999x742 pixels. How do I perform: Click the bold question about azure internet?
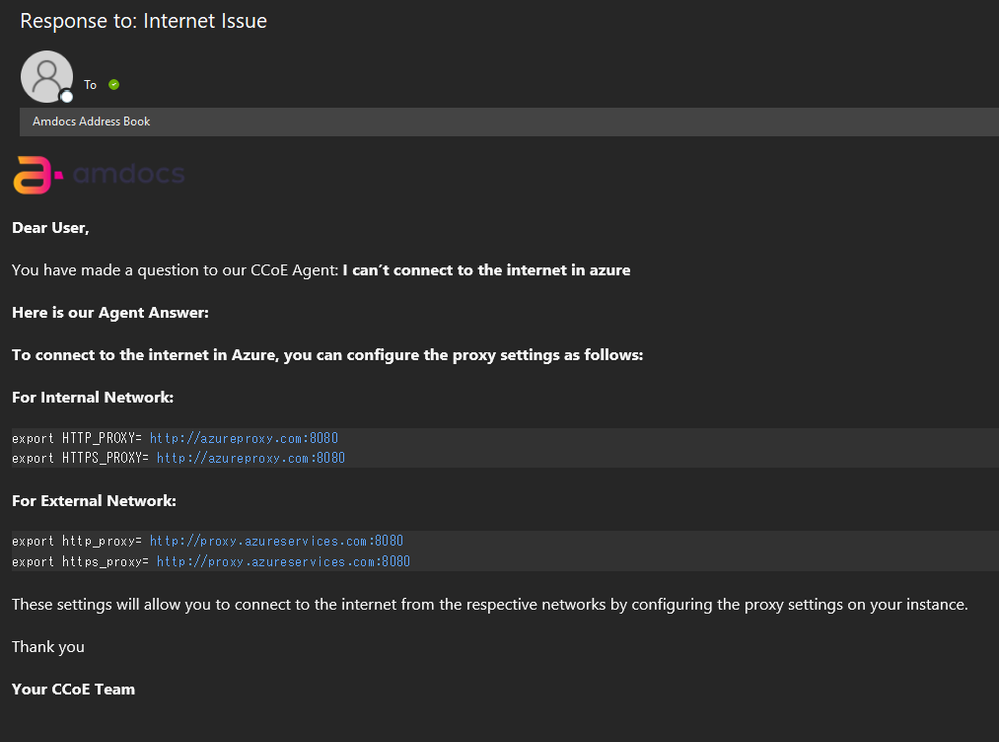pyautogui.click(x=486, y=270)
